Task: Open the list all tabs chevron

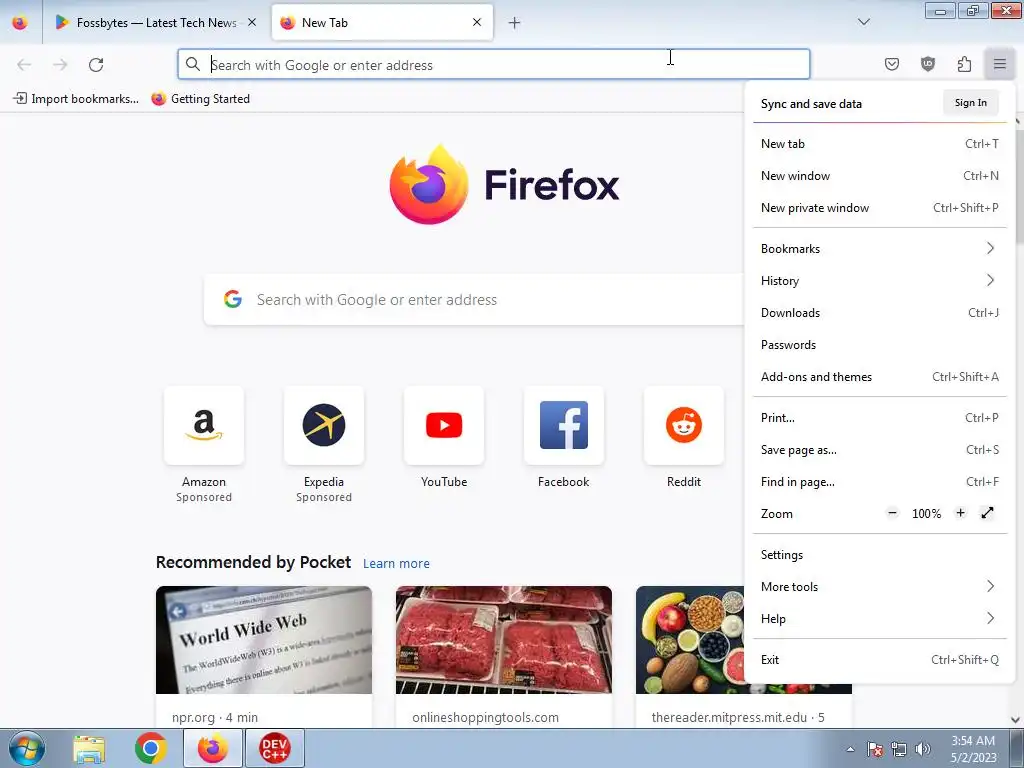Action: tap(863, 22)
